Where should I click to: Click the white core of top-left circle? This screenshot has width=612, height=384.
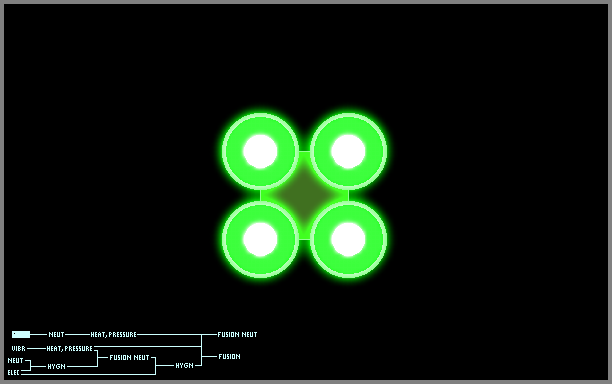coord(260,151)
